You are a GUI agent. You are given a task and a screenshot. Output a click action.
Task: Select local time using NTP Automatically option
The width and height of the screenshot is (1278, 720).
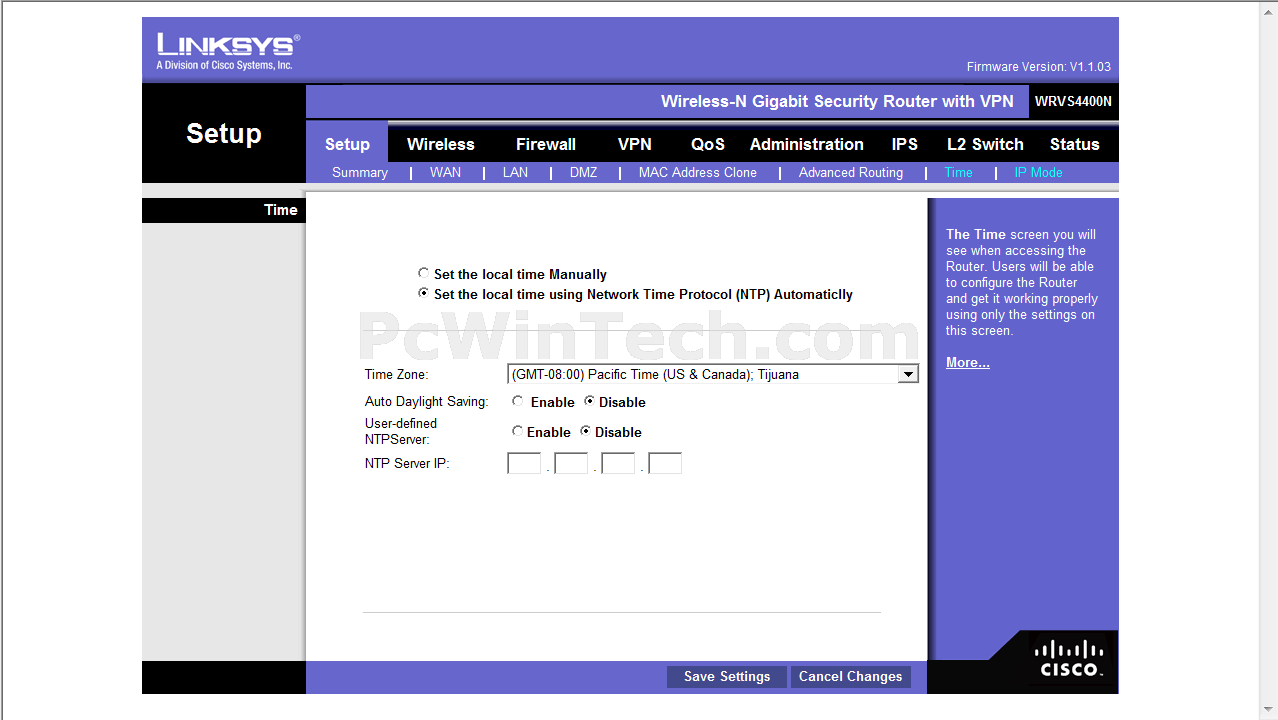(x=424, y=294)
